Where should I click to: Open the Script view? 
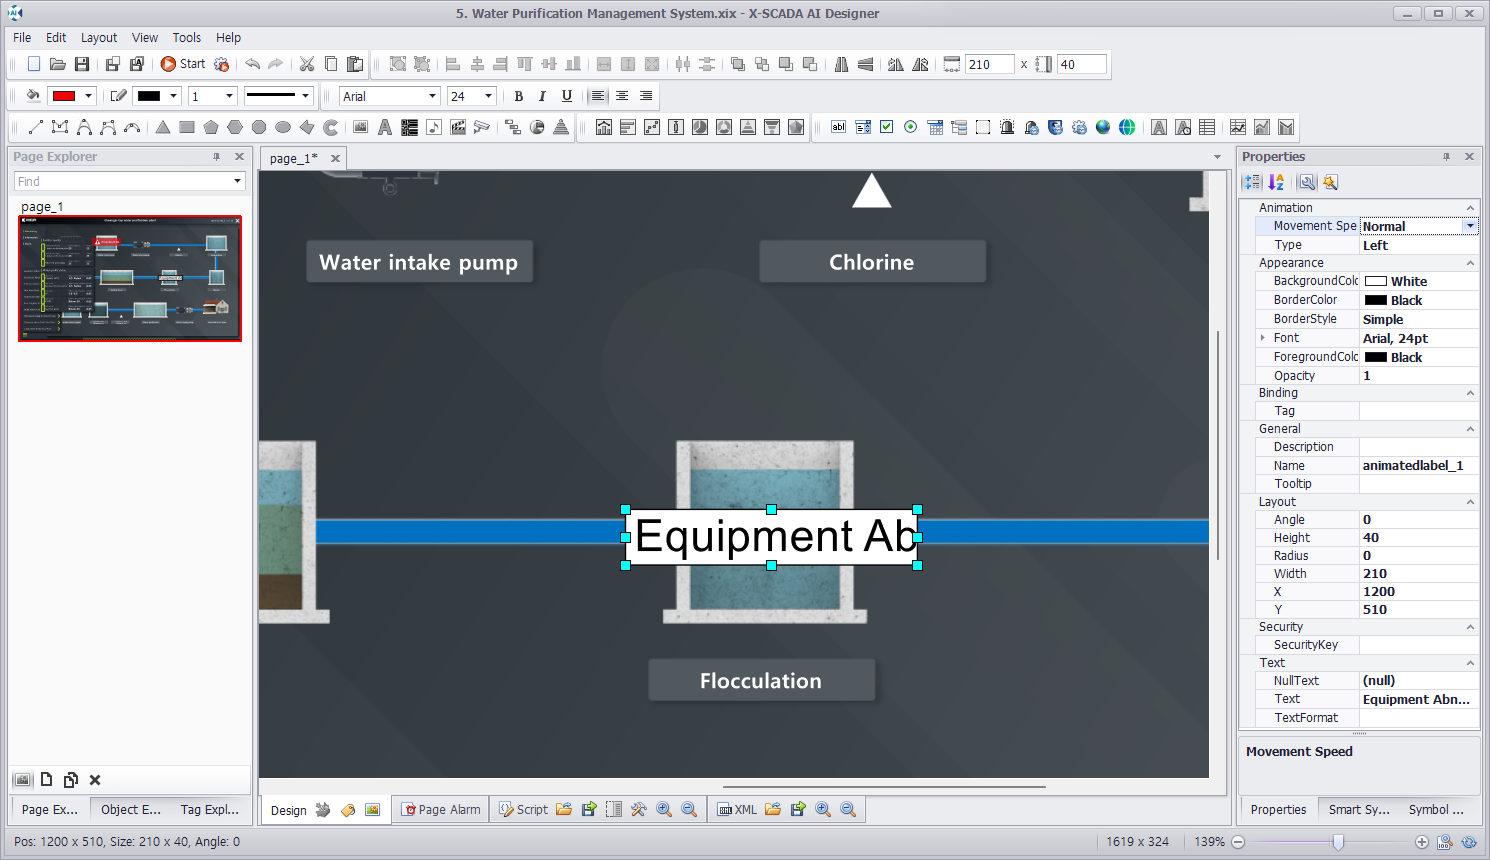[x=524, y=809]
